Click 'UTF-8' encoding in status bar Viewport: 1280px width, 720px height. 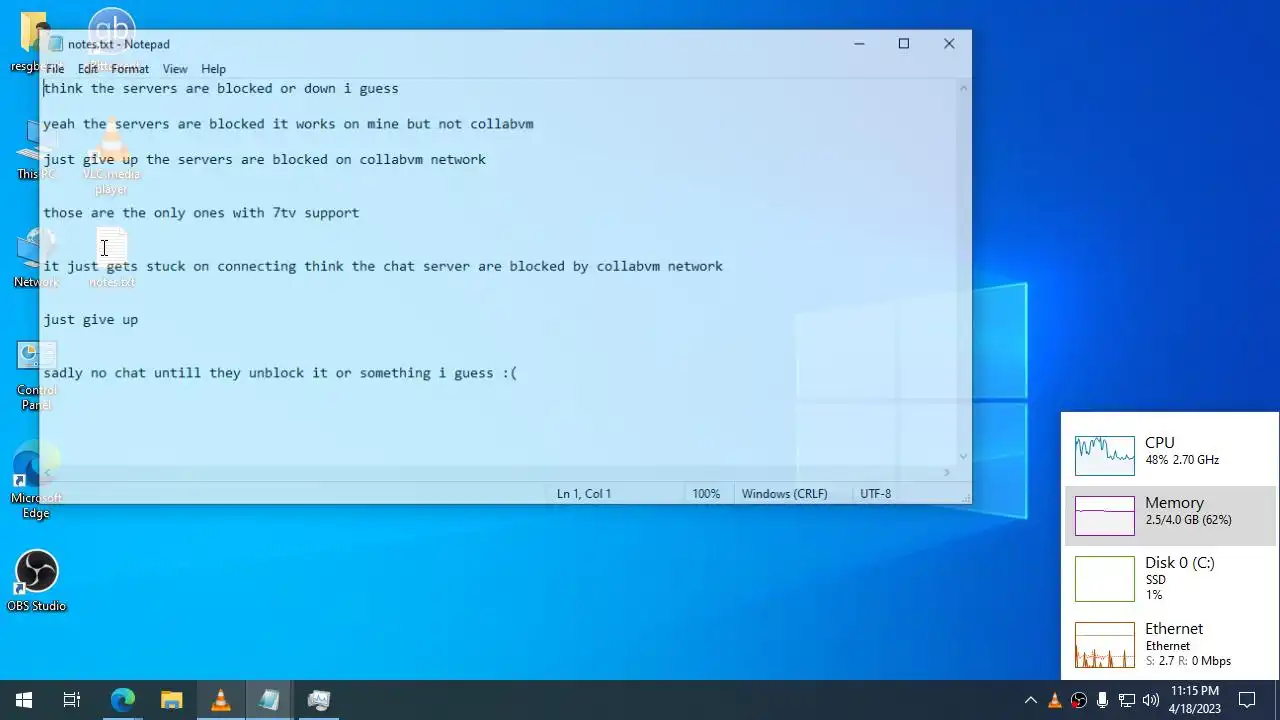(x=875, y=494)
